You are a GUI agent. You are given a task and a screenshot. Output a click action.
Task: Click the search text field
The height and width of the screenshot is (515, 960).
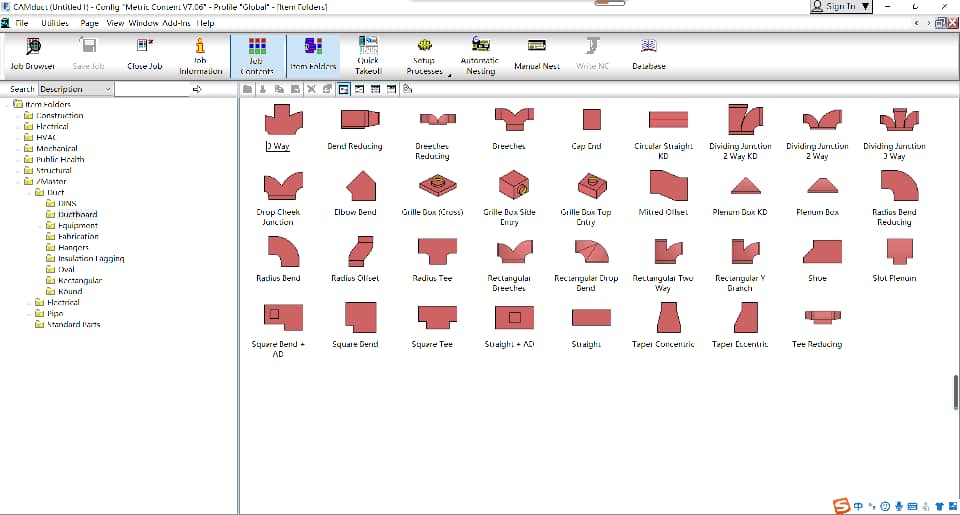tap(152, 89)
